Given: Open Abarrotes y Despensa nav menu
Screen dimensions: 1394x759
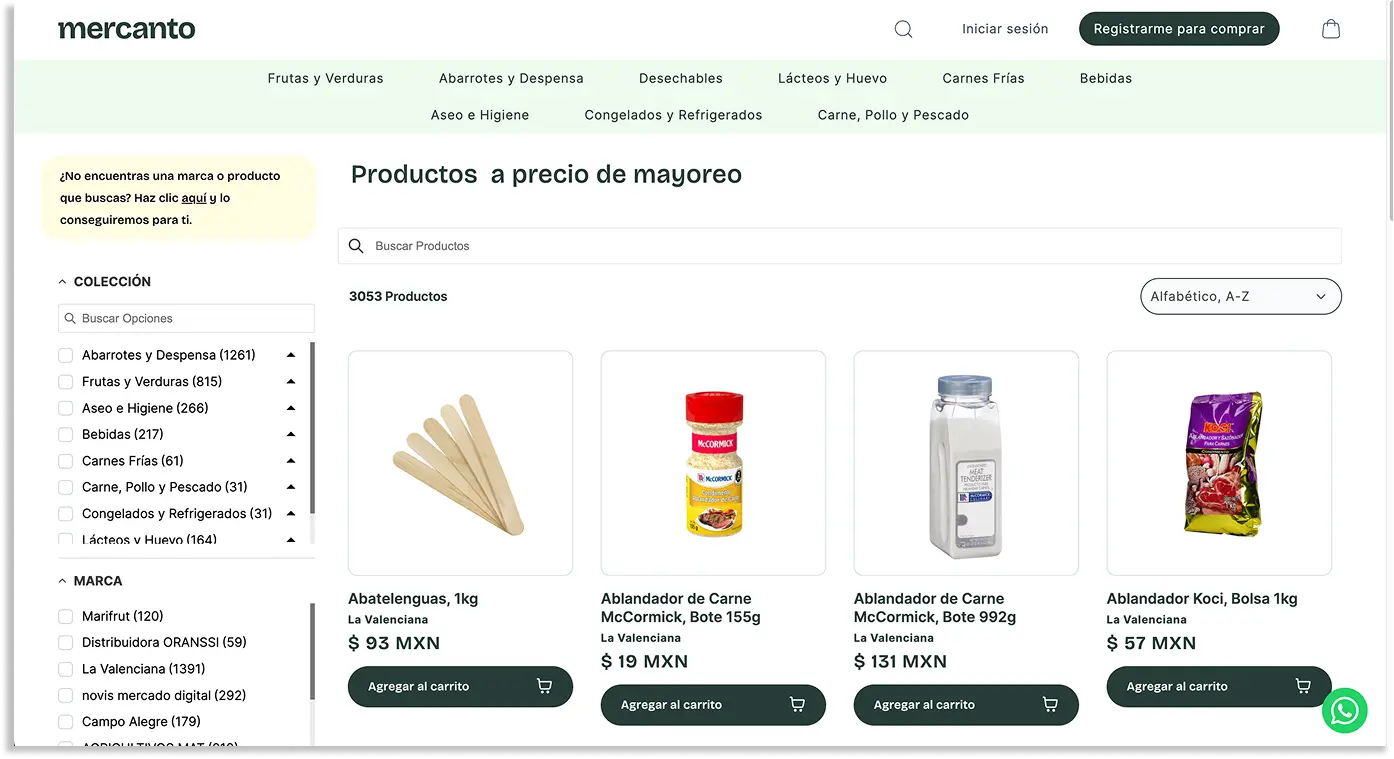Looking at the screenshot, I should (x=511, y=78).
